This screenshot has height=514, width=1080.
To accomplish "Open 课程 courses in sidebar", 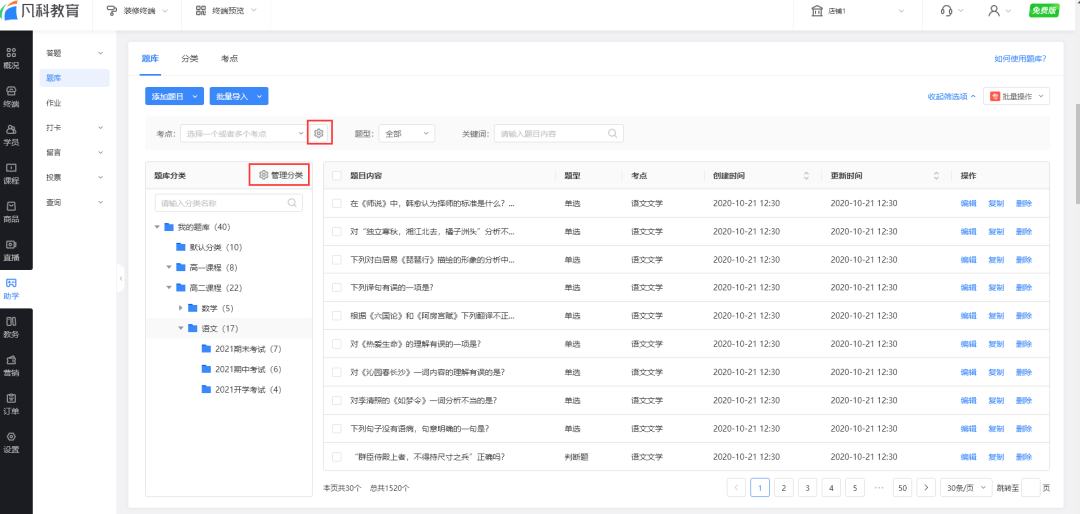I will point(11,174).
